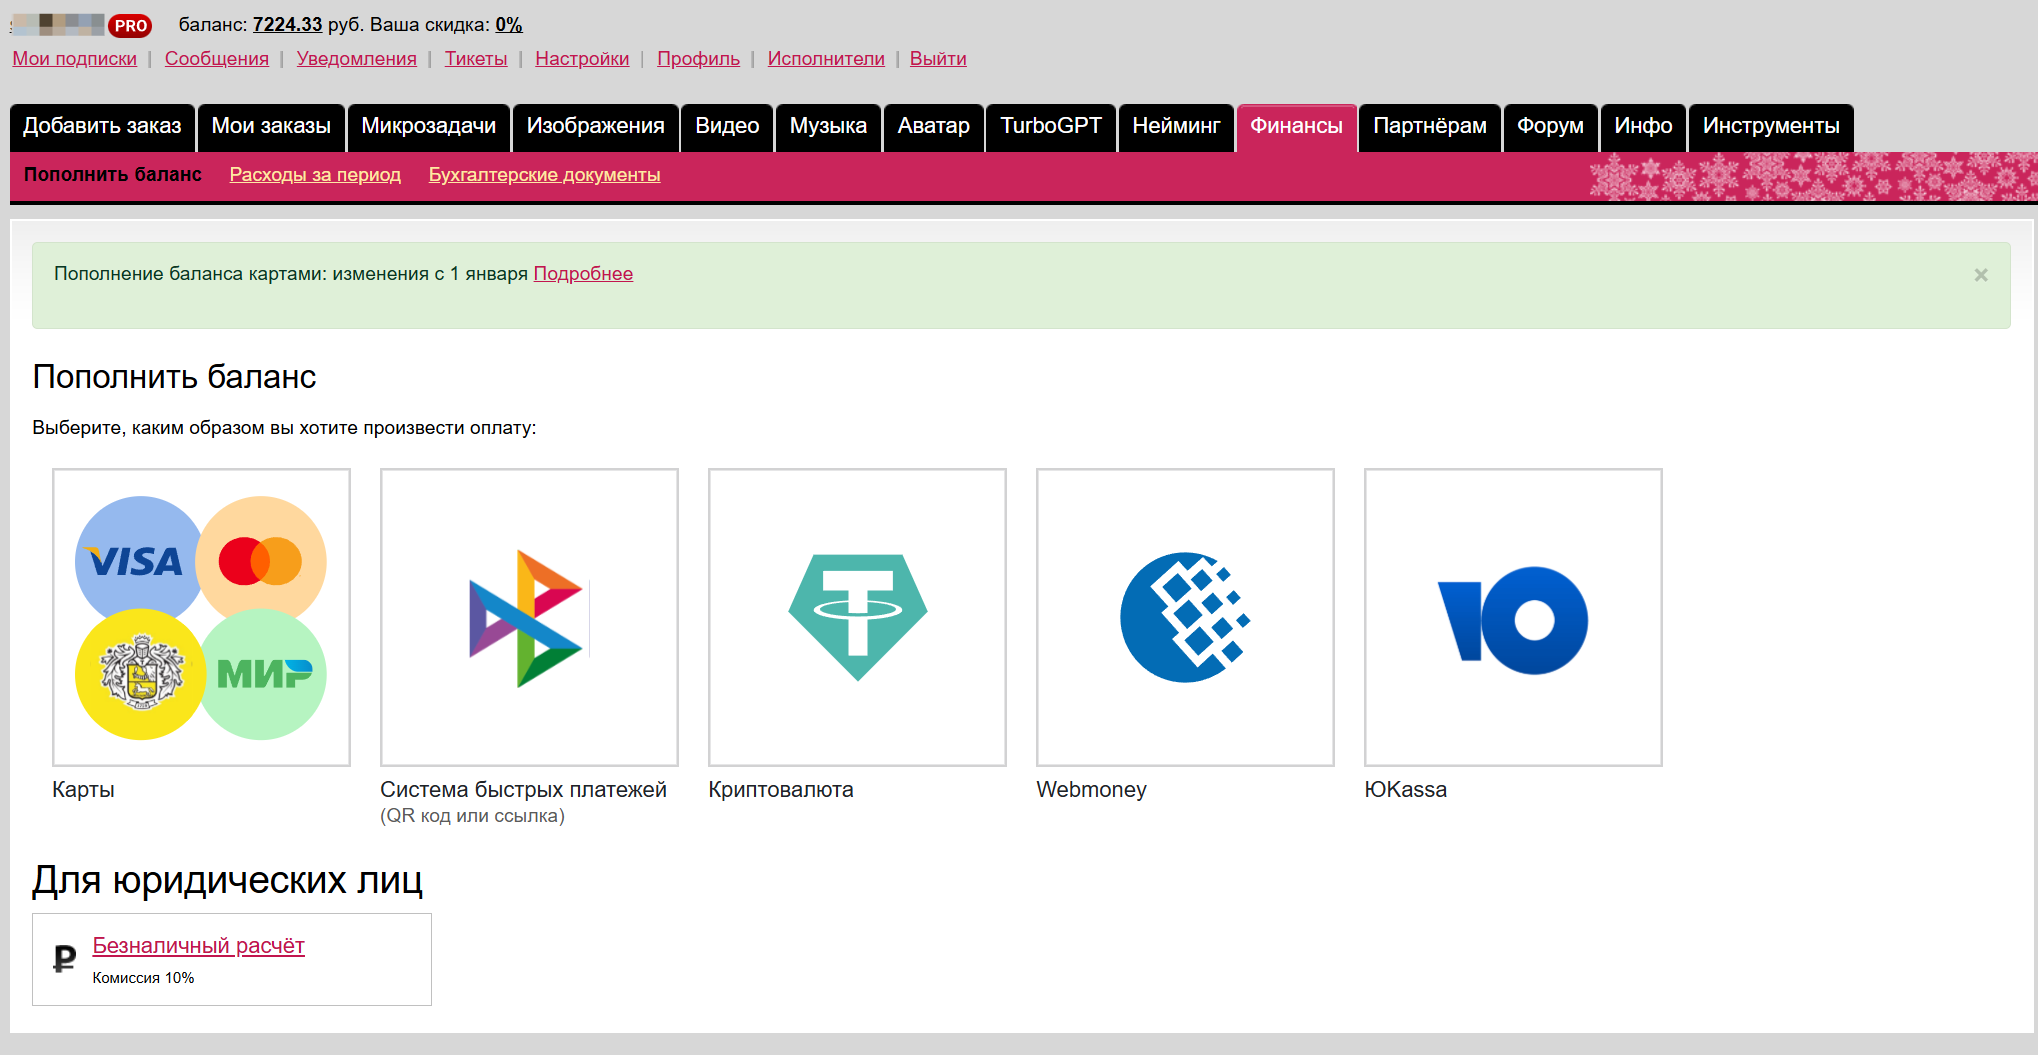Pick the Tether cryptocurrency payment icon
The width and height of the screenshot is (2038, 1055).
click(x=857, y=617)
